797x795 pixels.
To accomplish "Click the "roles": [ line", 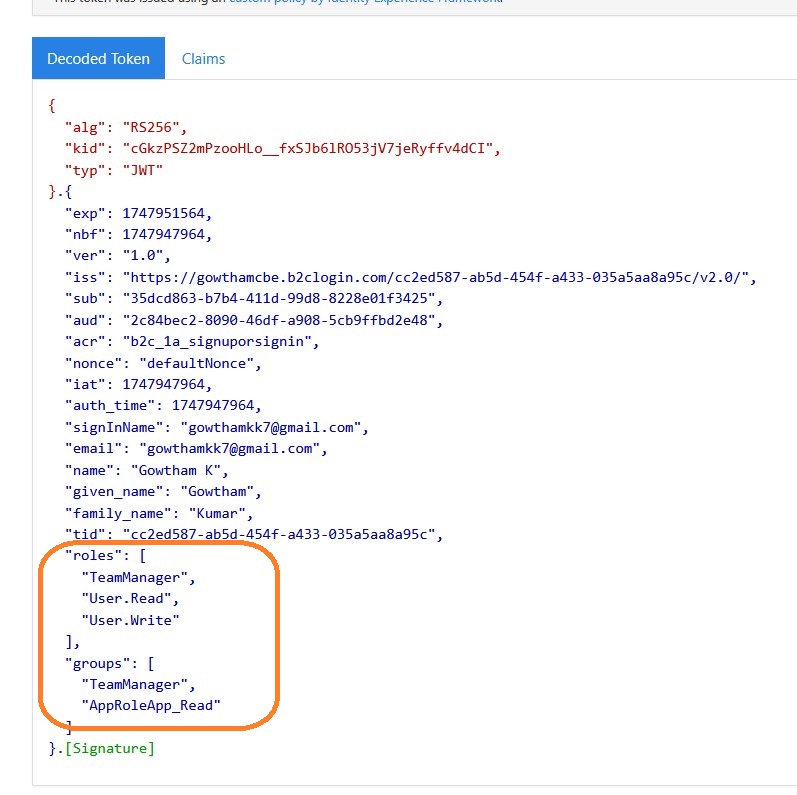I will [x=106, y=556].
